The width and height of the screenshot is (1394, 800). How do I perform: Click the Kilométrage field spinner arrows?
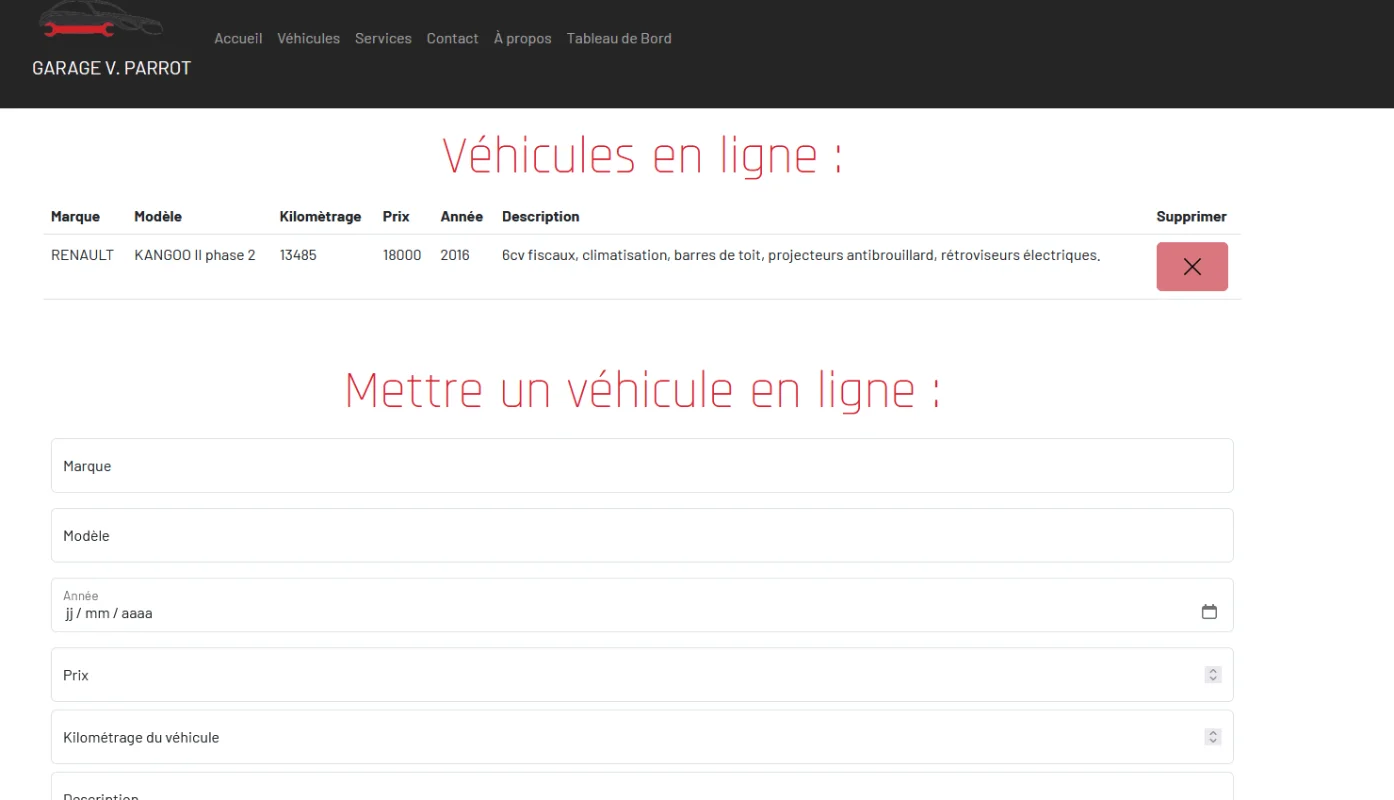(x=1213, y=737)
